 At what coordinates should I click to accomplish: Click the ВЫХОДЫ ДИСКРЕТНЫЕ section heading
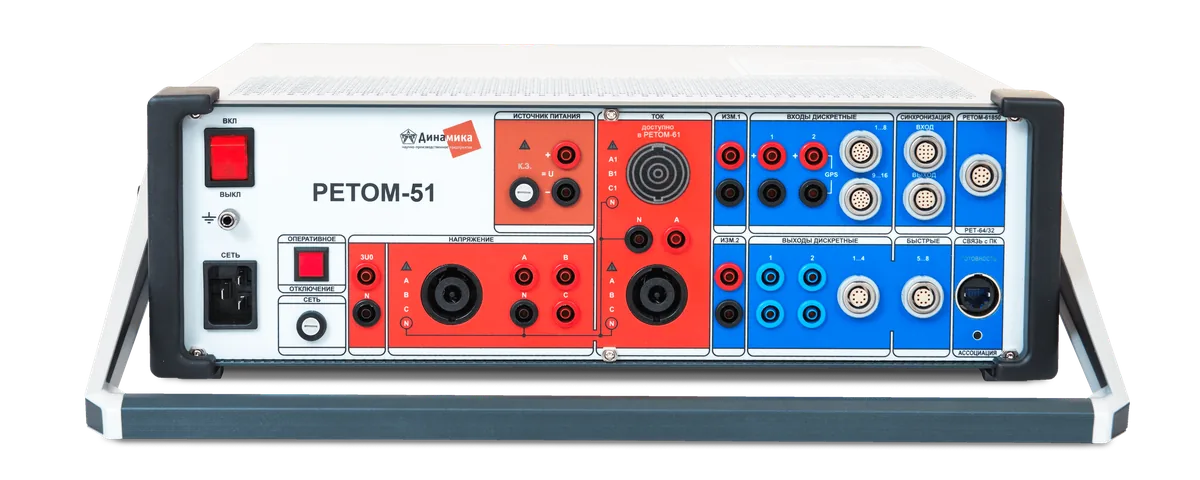pos(819,242)
